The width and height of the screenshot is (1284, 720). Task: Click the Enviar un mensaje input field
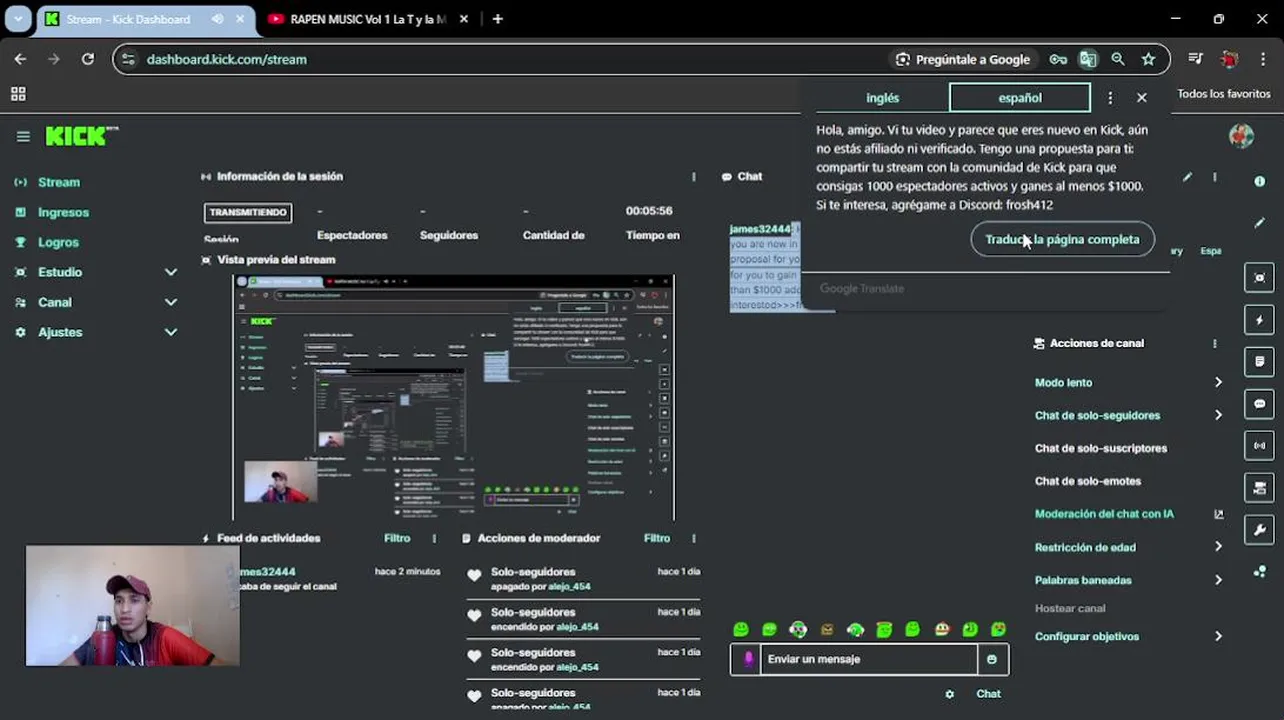coord(869,659)
